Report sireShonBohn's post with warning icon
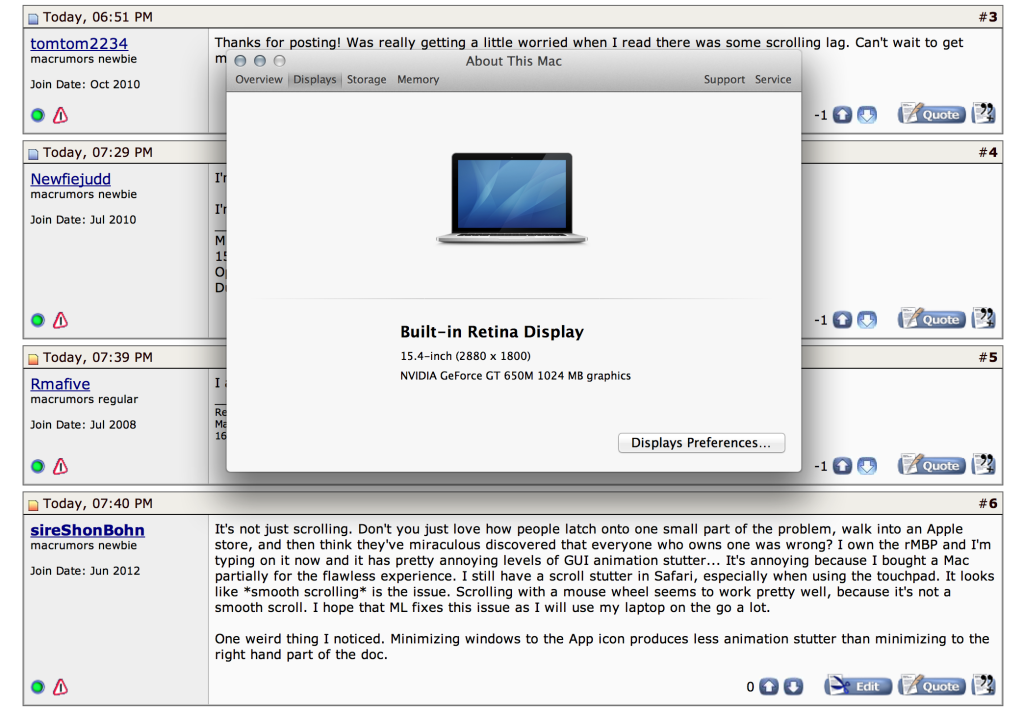Image resolution: width=1023 pixels, height=715 pixels. 61,687
